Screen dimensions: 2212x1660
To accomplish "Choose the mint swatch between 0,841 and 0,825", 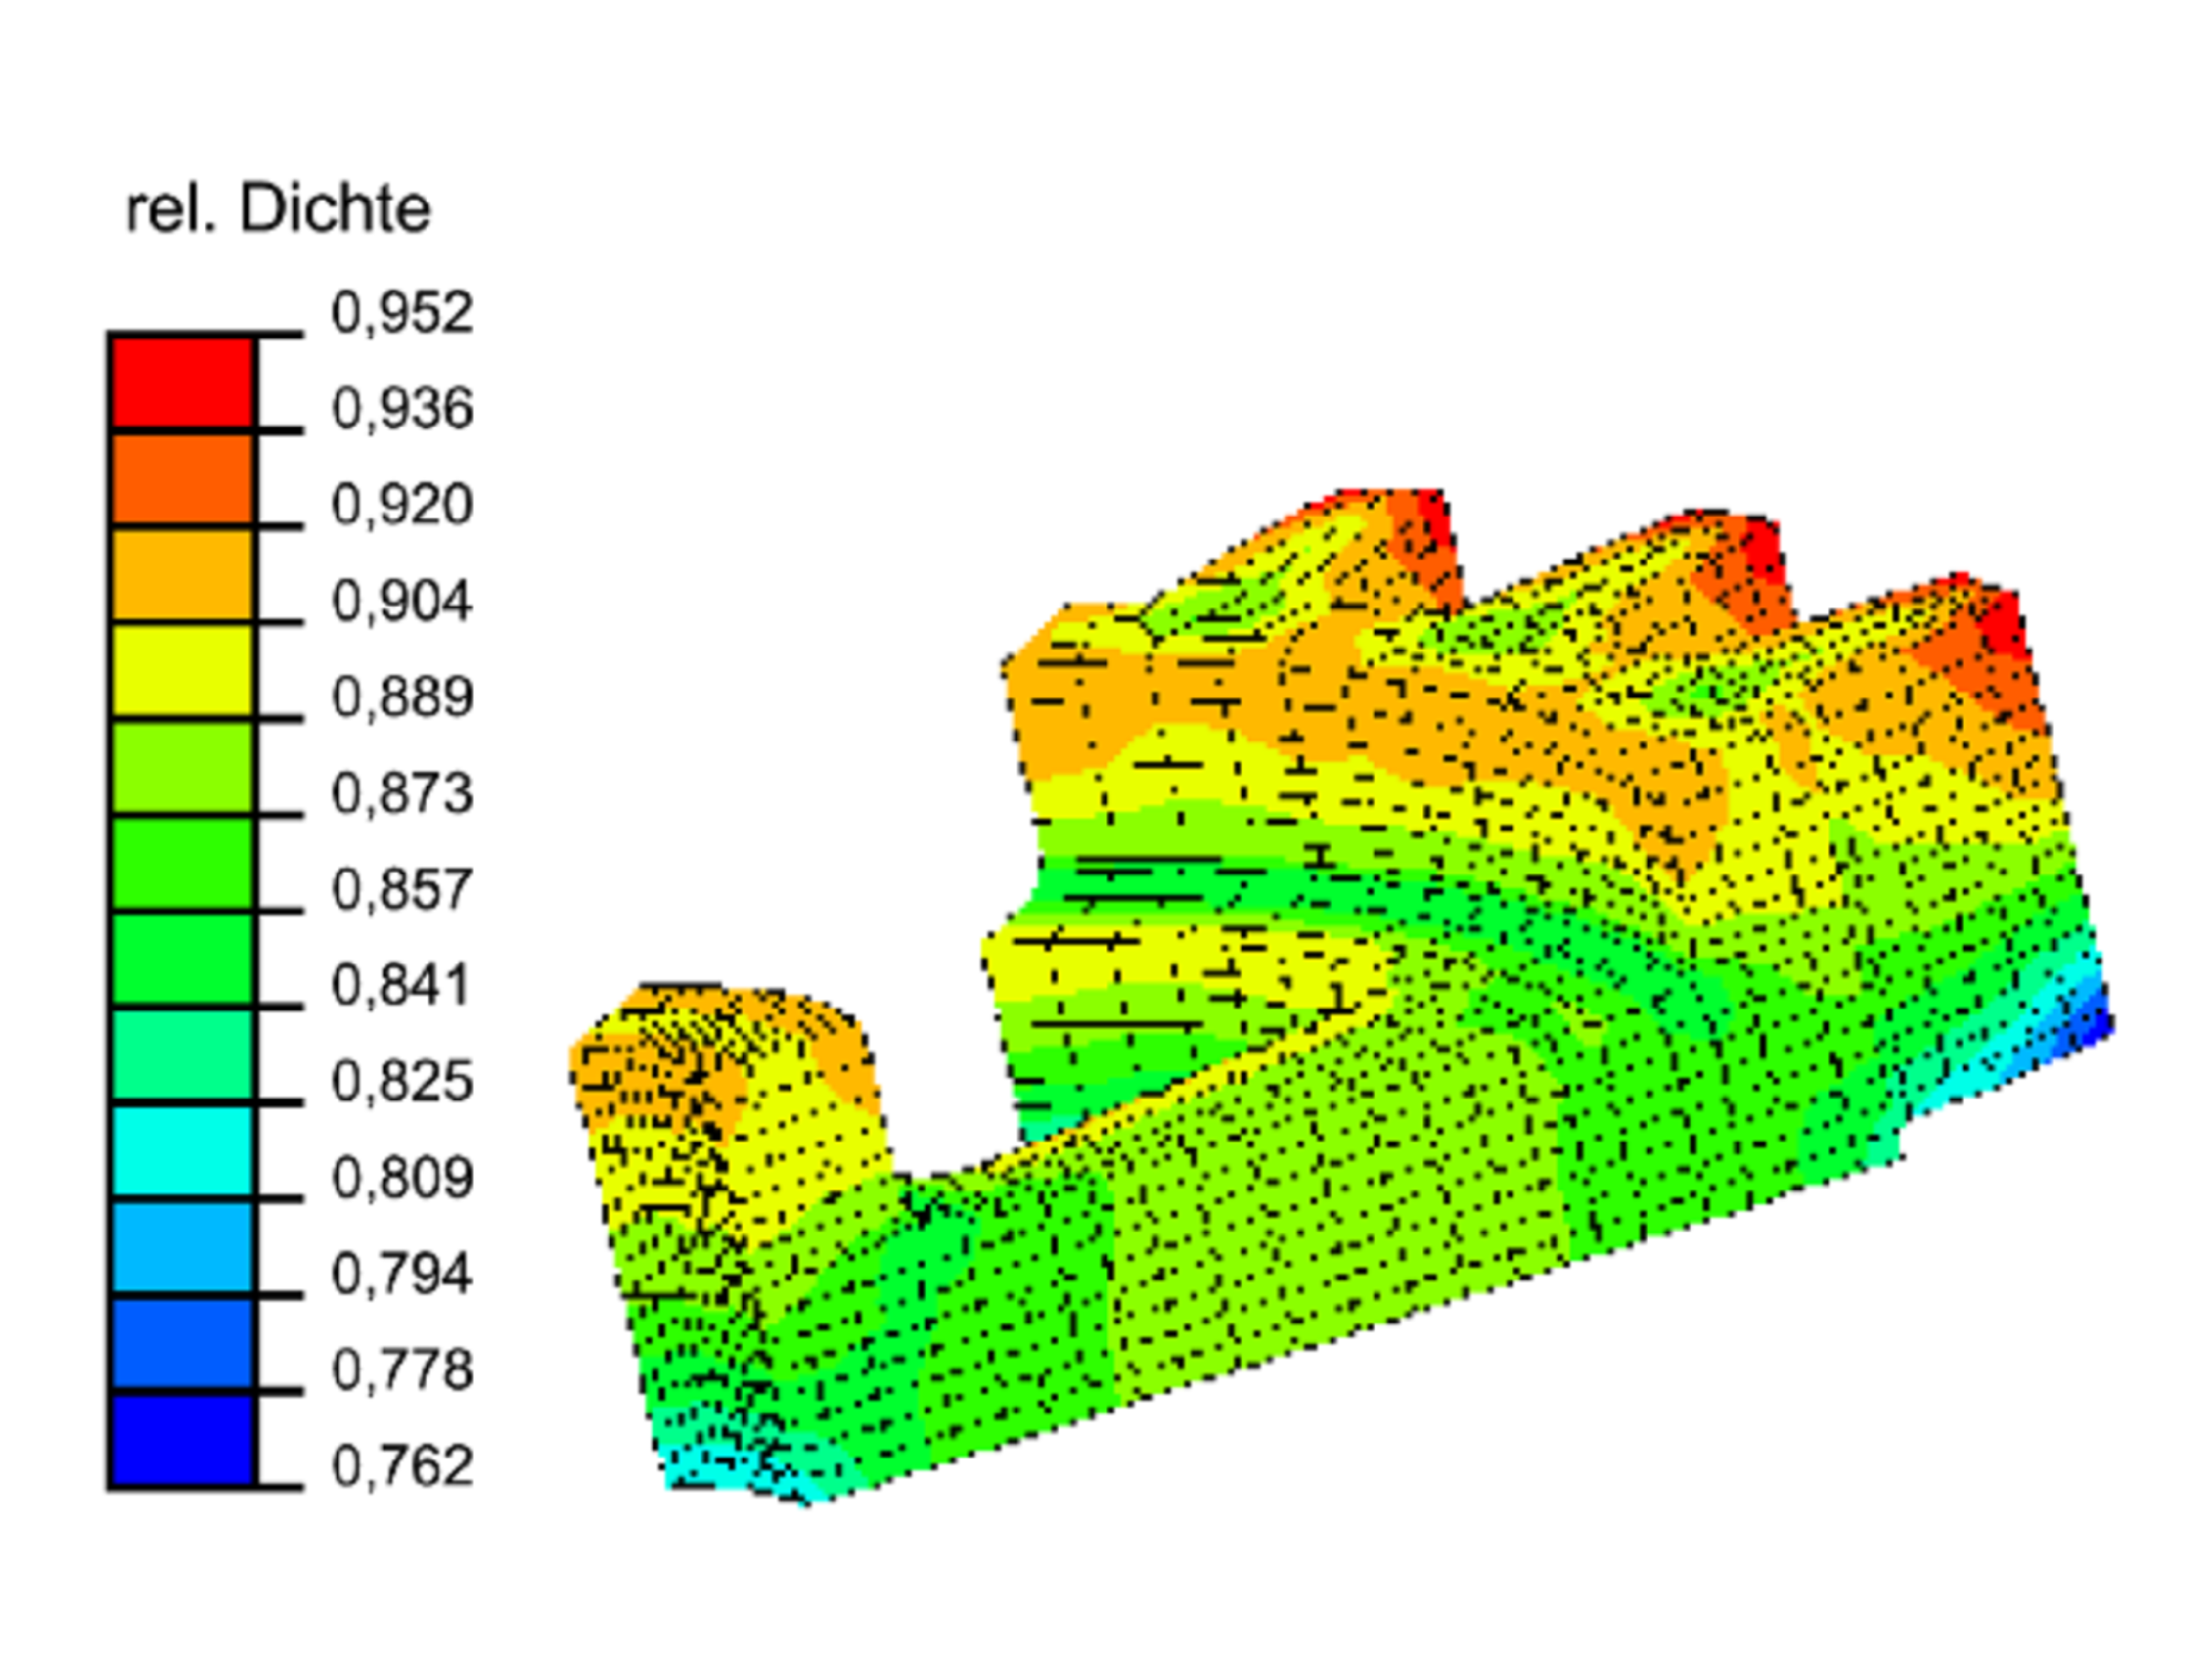I will coord(182,1055).
